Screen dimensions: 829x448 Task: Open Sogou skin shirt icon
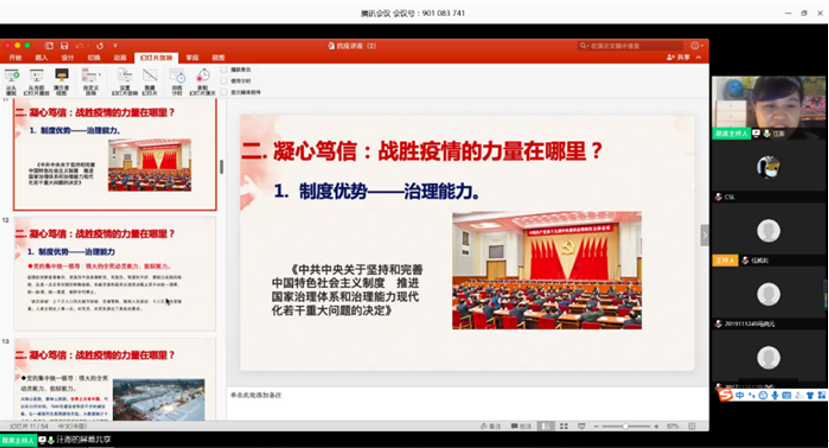(x=809, y=395)
